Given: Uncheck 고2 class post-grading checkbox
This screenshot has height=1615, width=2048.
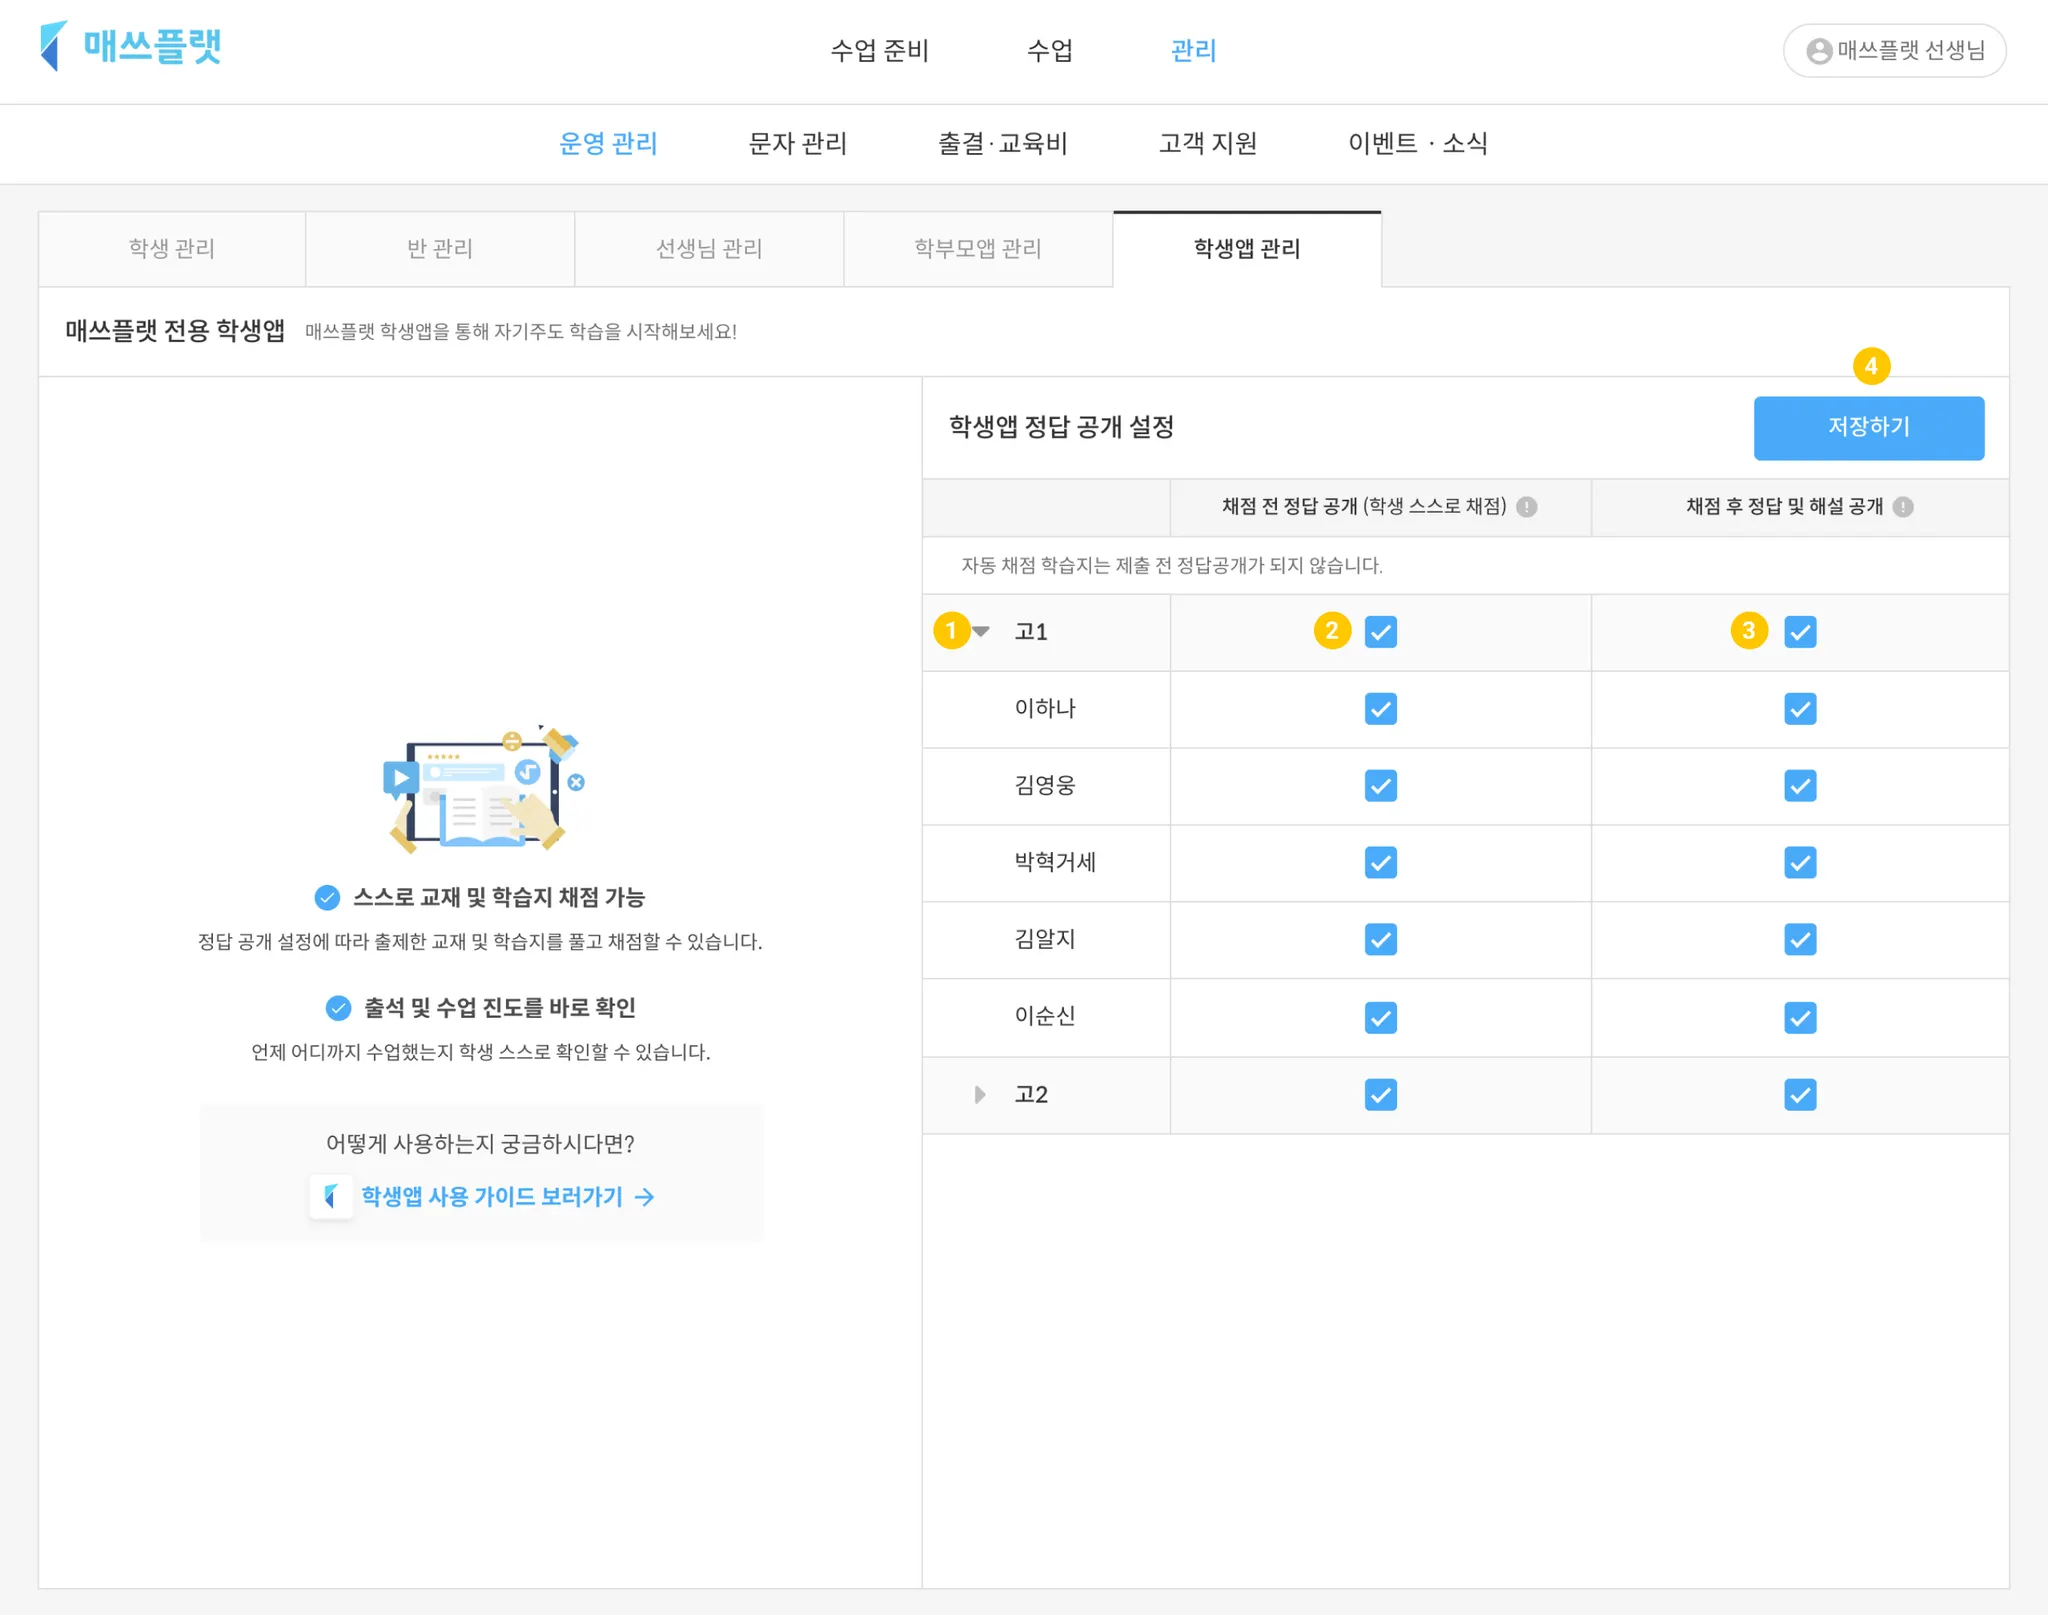Looking at the screenshot, I should pos(1799,1095).
